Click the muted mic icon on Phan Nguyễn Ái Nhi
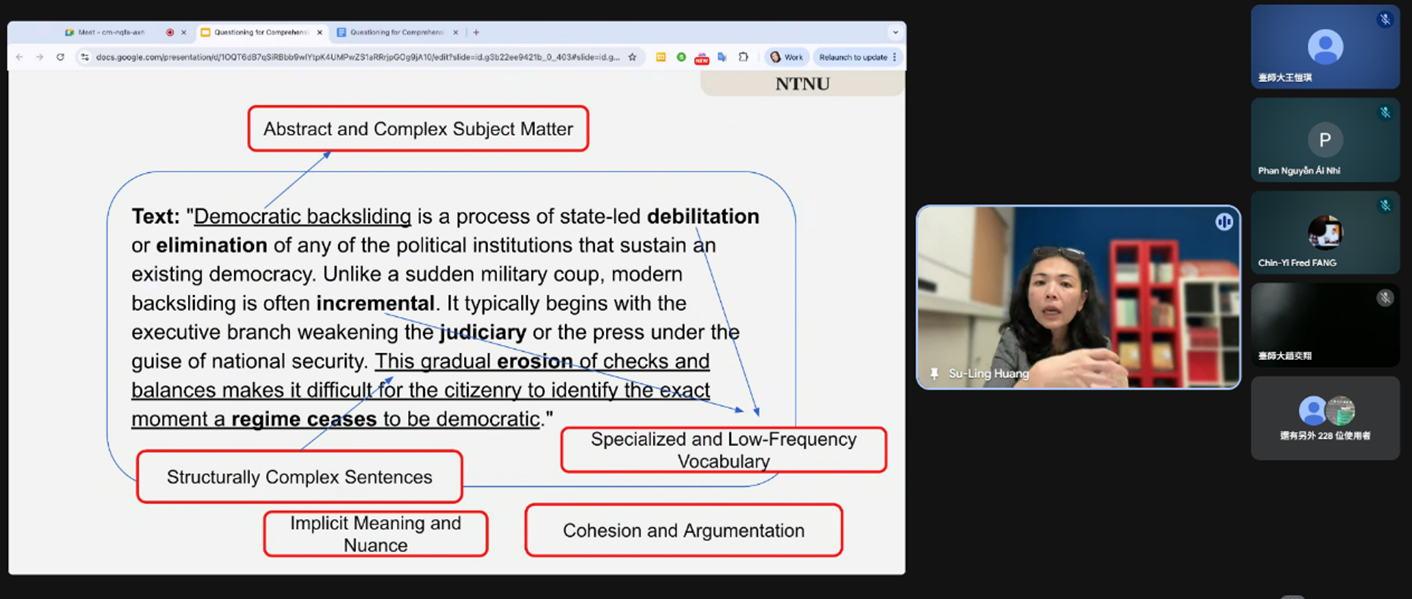Viewport: 1412px width, 599px height. (1384, 113)
